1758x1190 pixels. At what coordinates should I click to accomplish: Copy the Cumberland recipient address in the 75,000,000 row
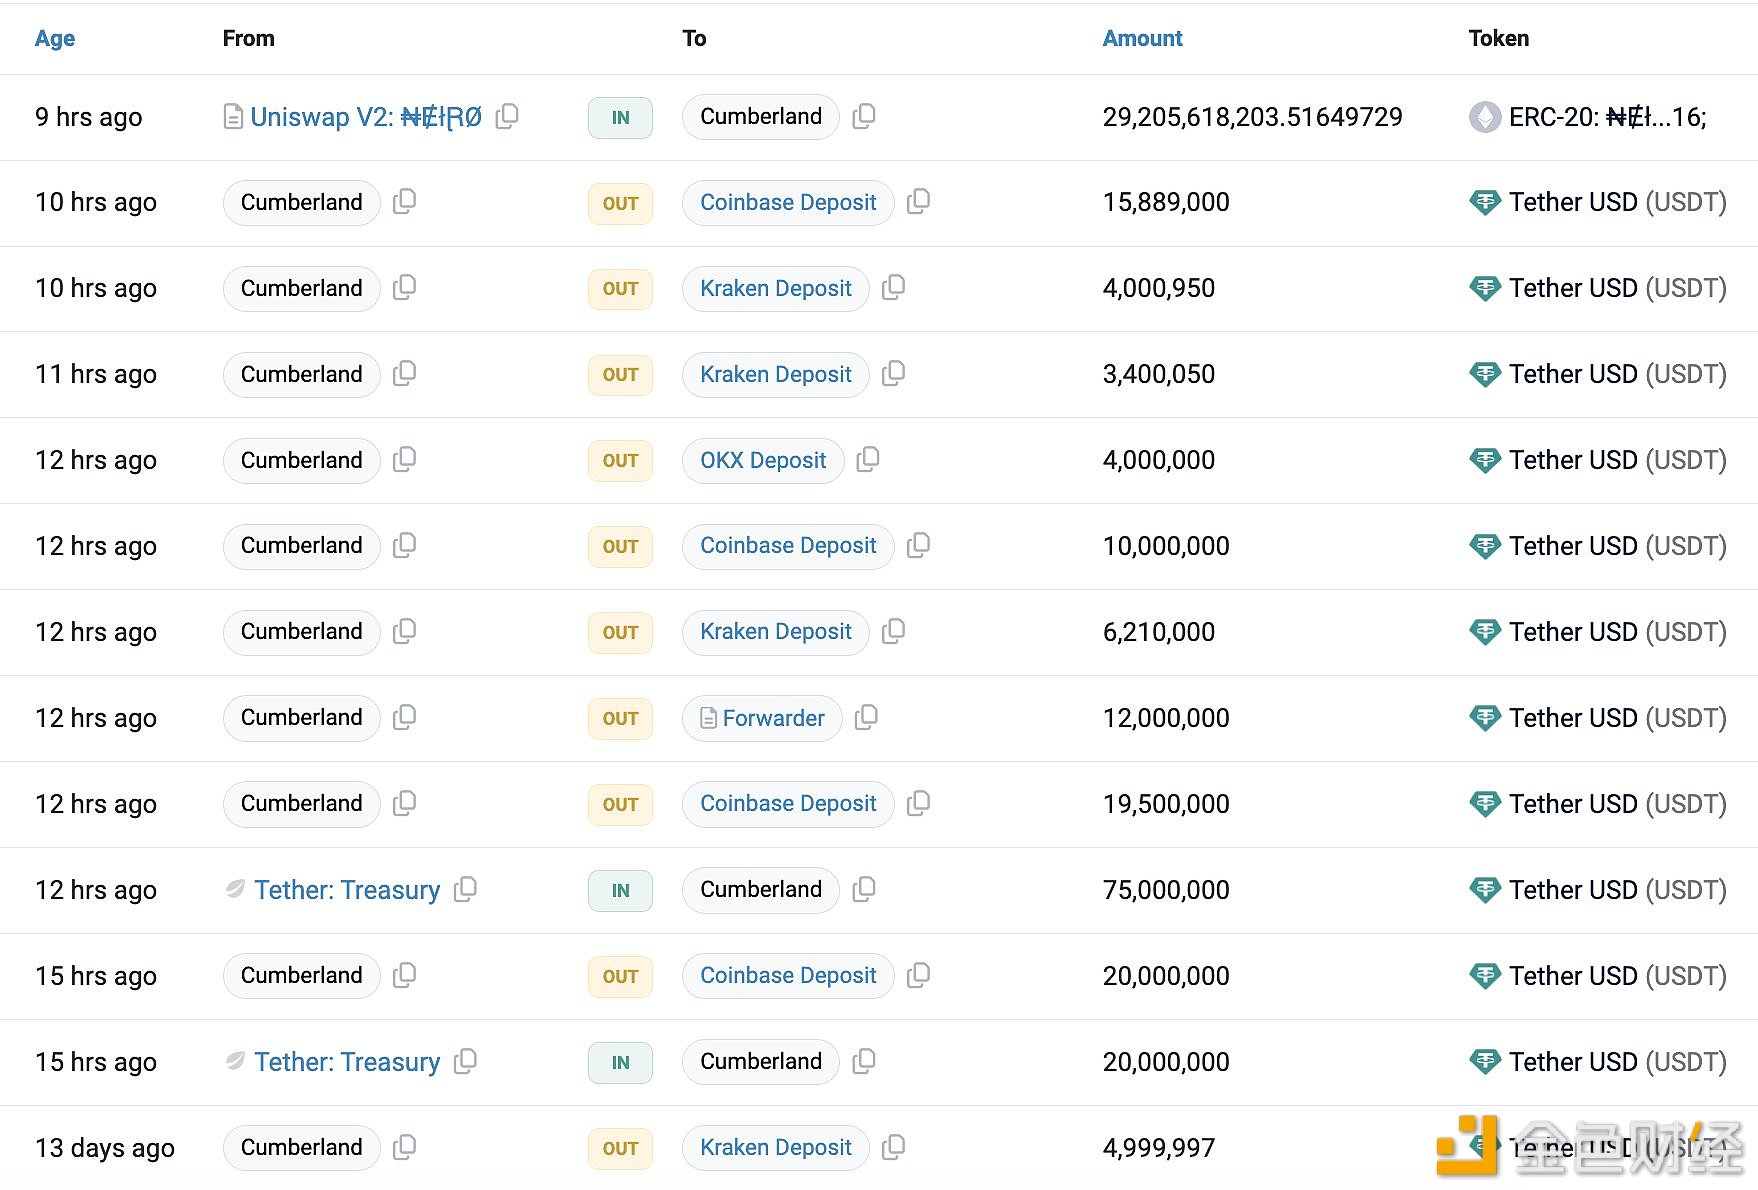864,890
